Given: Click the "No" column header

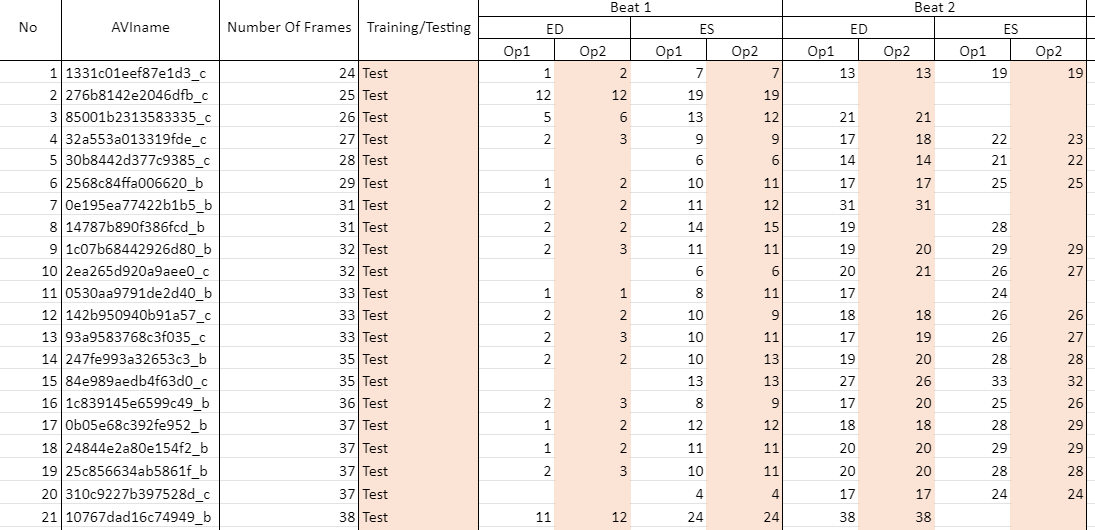Looking at the screenshot, I should 28,28.
